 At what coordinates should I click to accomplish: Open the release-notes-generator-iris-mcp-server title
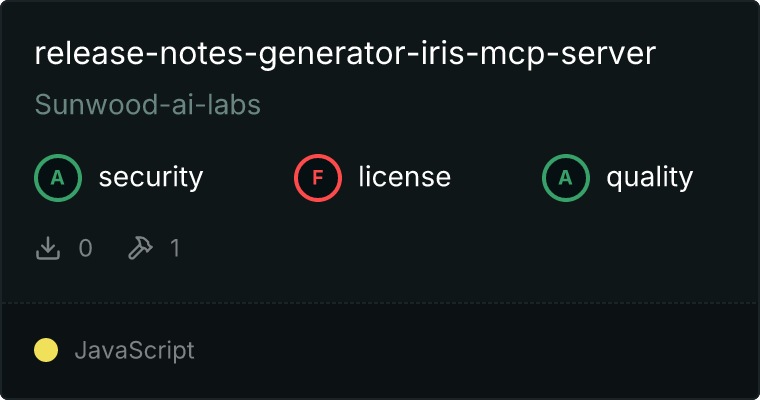(345, 54)
